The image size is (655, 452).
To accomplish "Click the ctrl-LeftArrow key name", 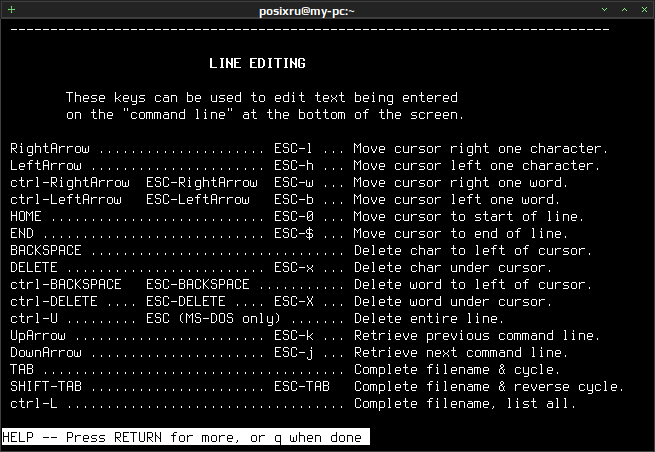I will [x=66, y=199].
